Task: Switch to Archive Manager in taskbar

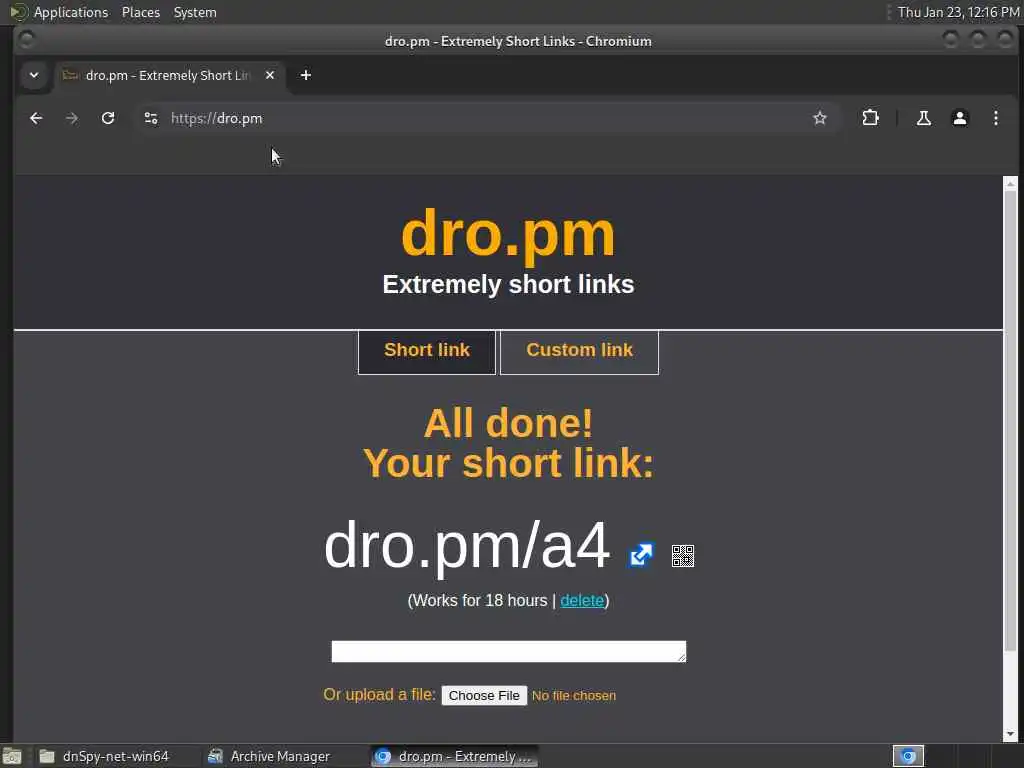Action: [x=269, y=756]
